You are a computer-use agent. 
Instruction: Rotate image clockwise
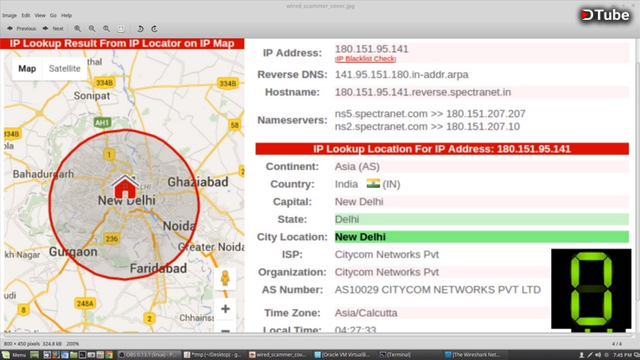tap(154, 29)
